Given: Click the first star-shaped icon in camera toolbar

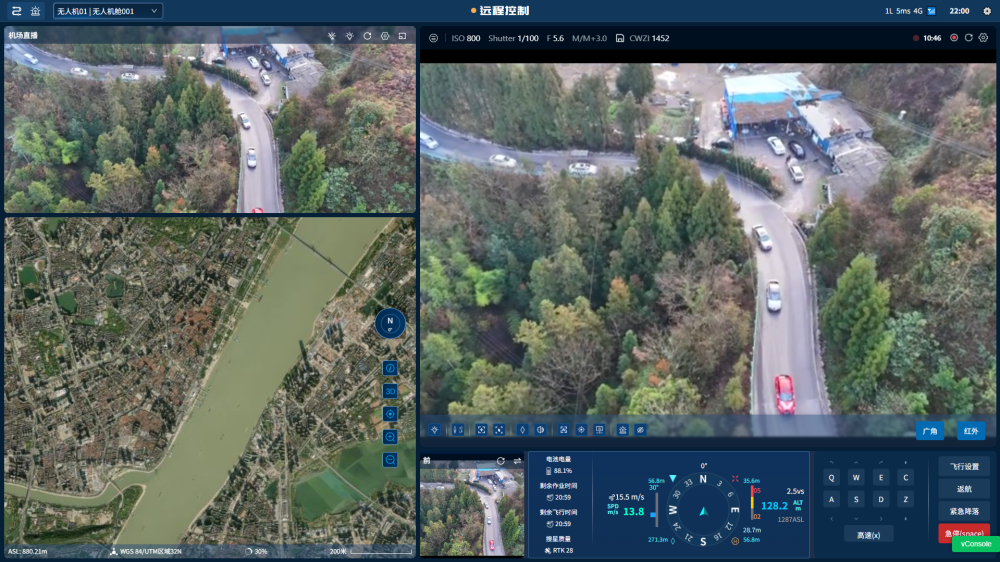Looking at the screenshot, I should [435, 430].
